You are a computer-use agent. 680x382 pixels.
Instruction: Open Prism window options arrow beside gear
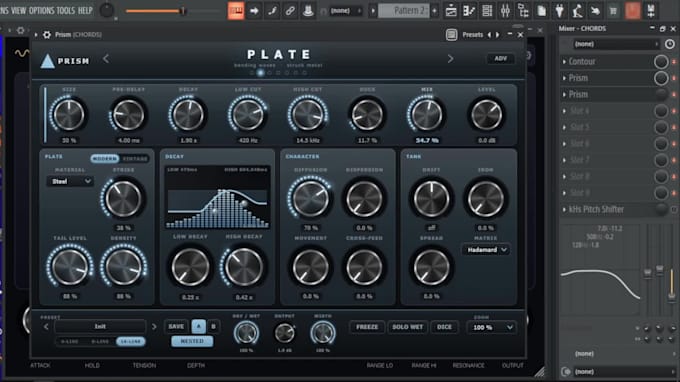pos(36,35)
